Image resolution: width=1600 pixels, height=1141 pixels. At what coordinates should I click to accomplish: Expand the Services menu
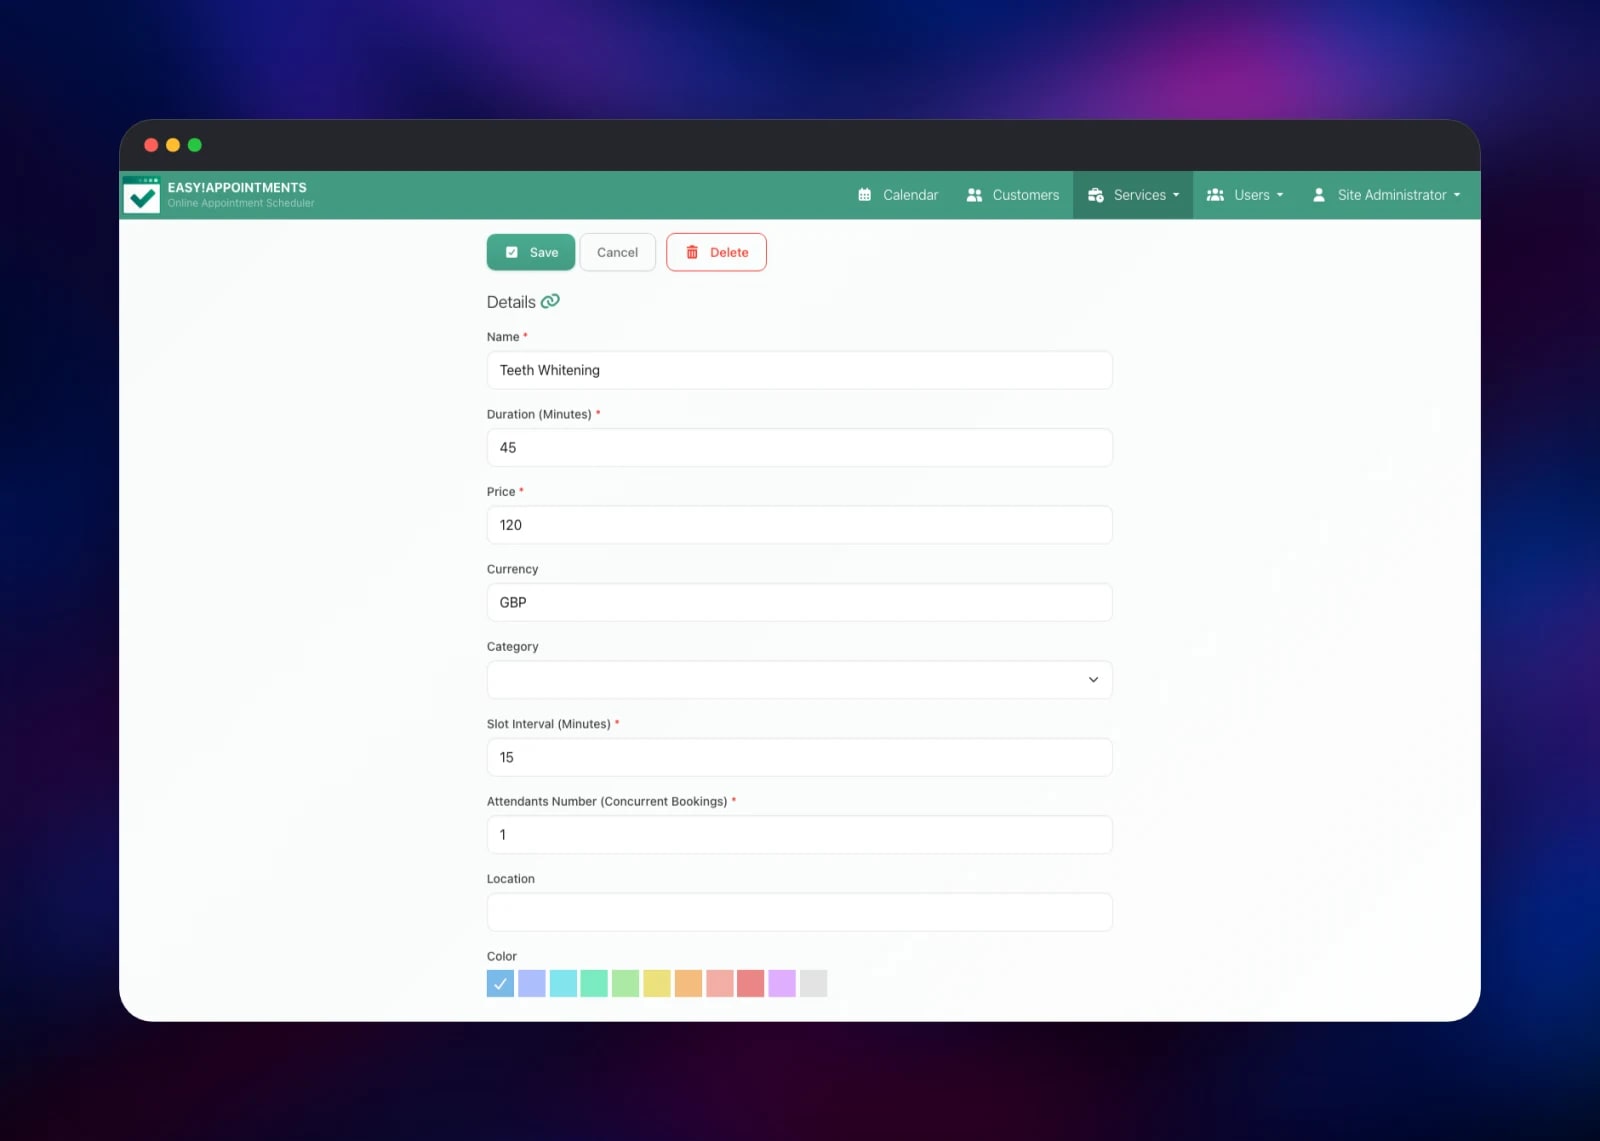(x=1133, y=195)
